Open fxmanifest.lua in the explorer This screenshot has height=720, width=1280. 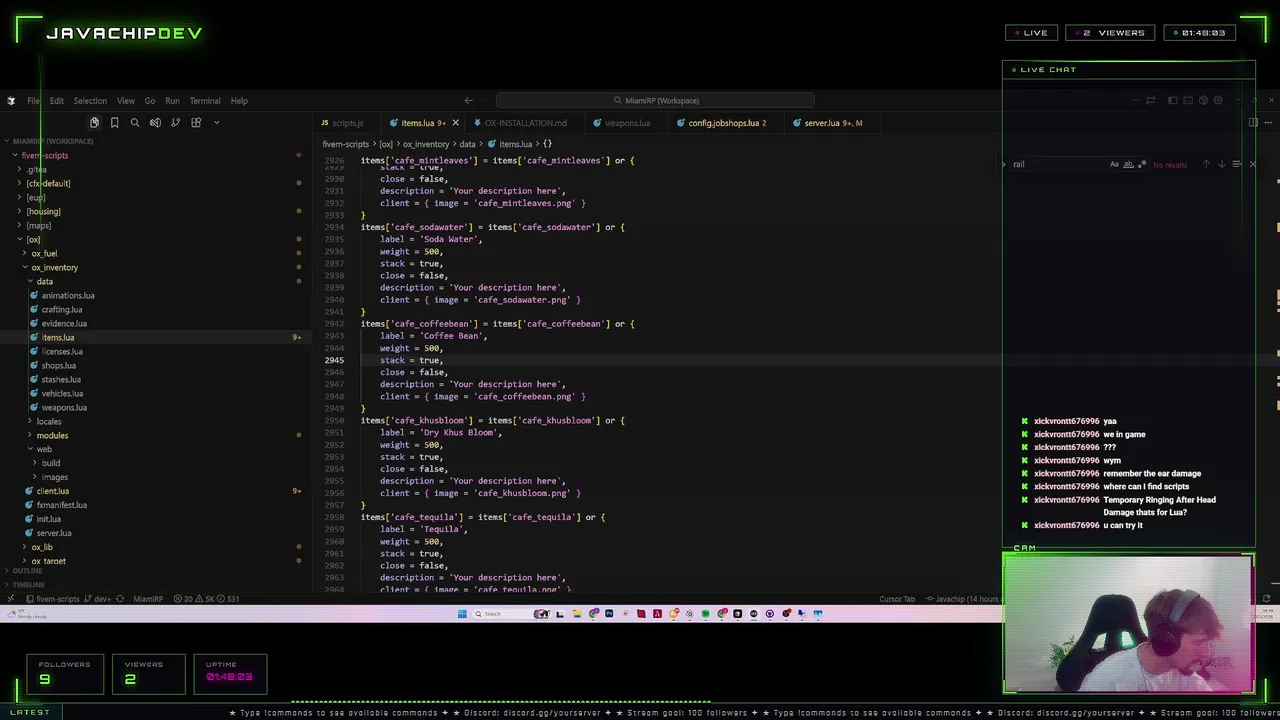(x=61, y=505)
